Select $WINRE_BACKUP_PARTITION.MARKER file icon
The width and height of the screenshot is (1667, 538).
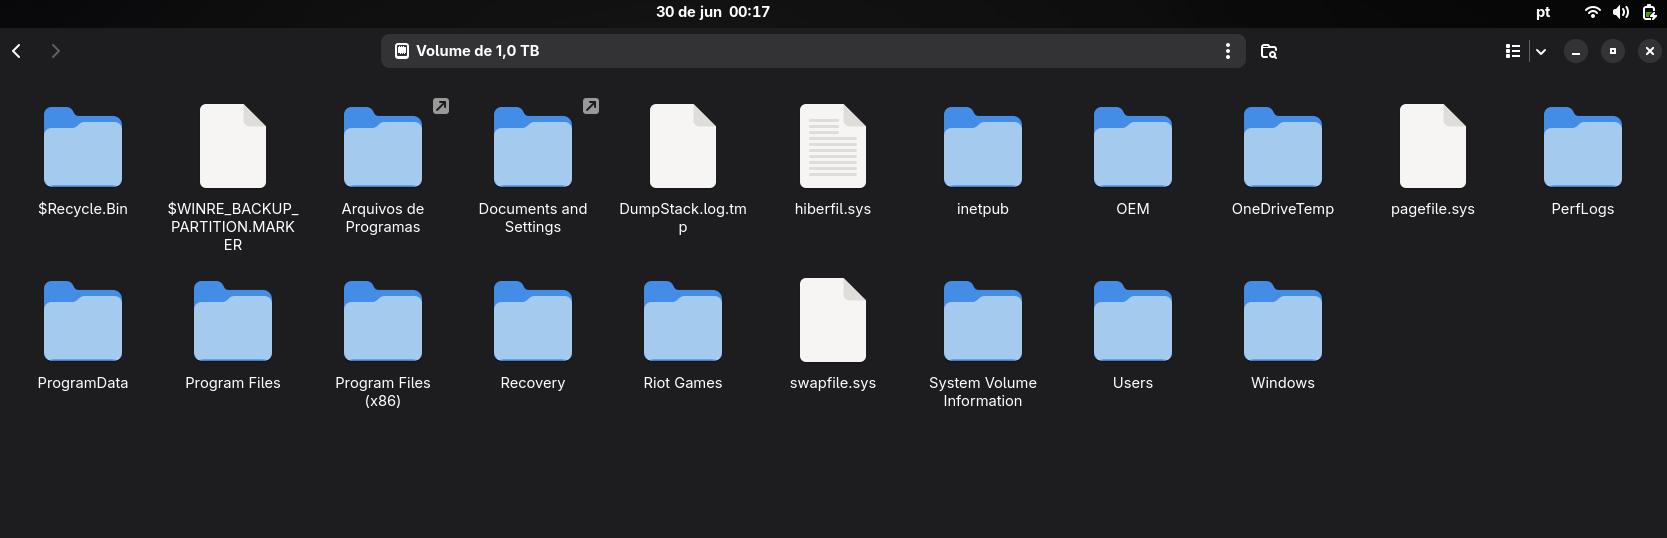pos(233,146)
